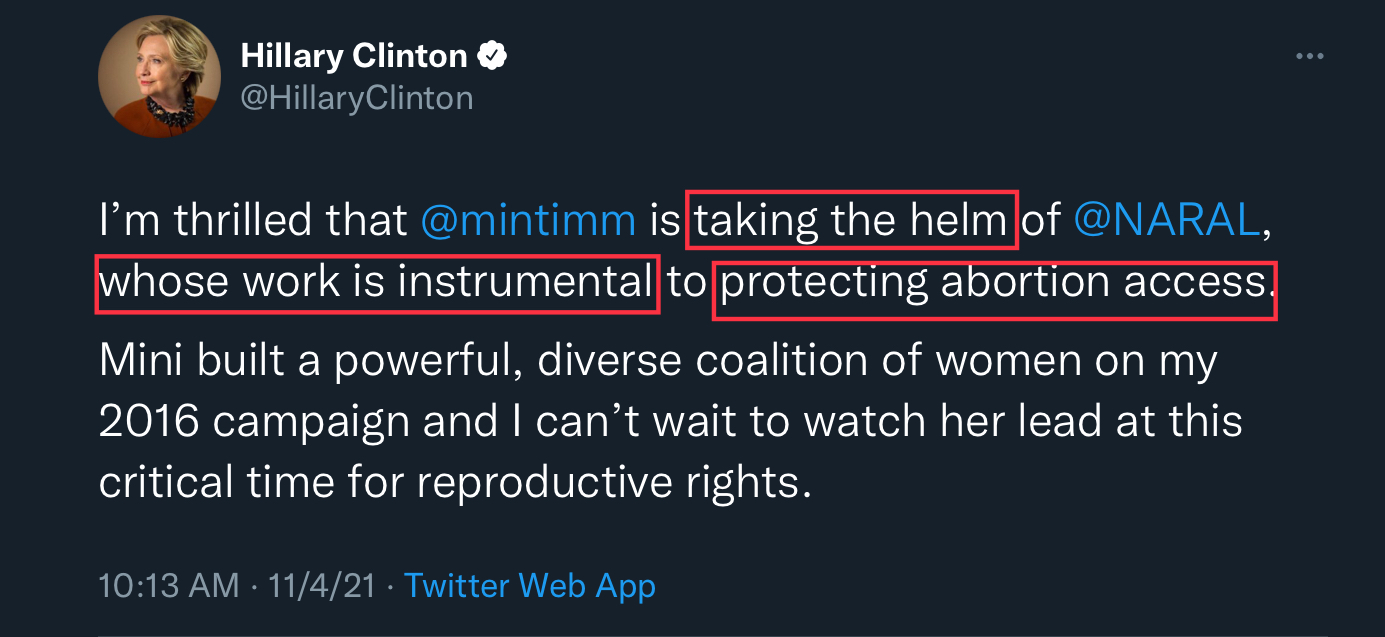Click highlighted phrase "taking the helm"

851,220
